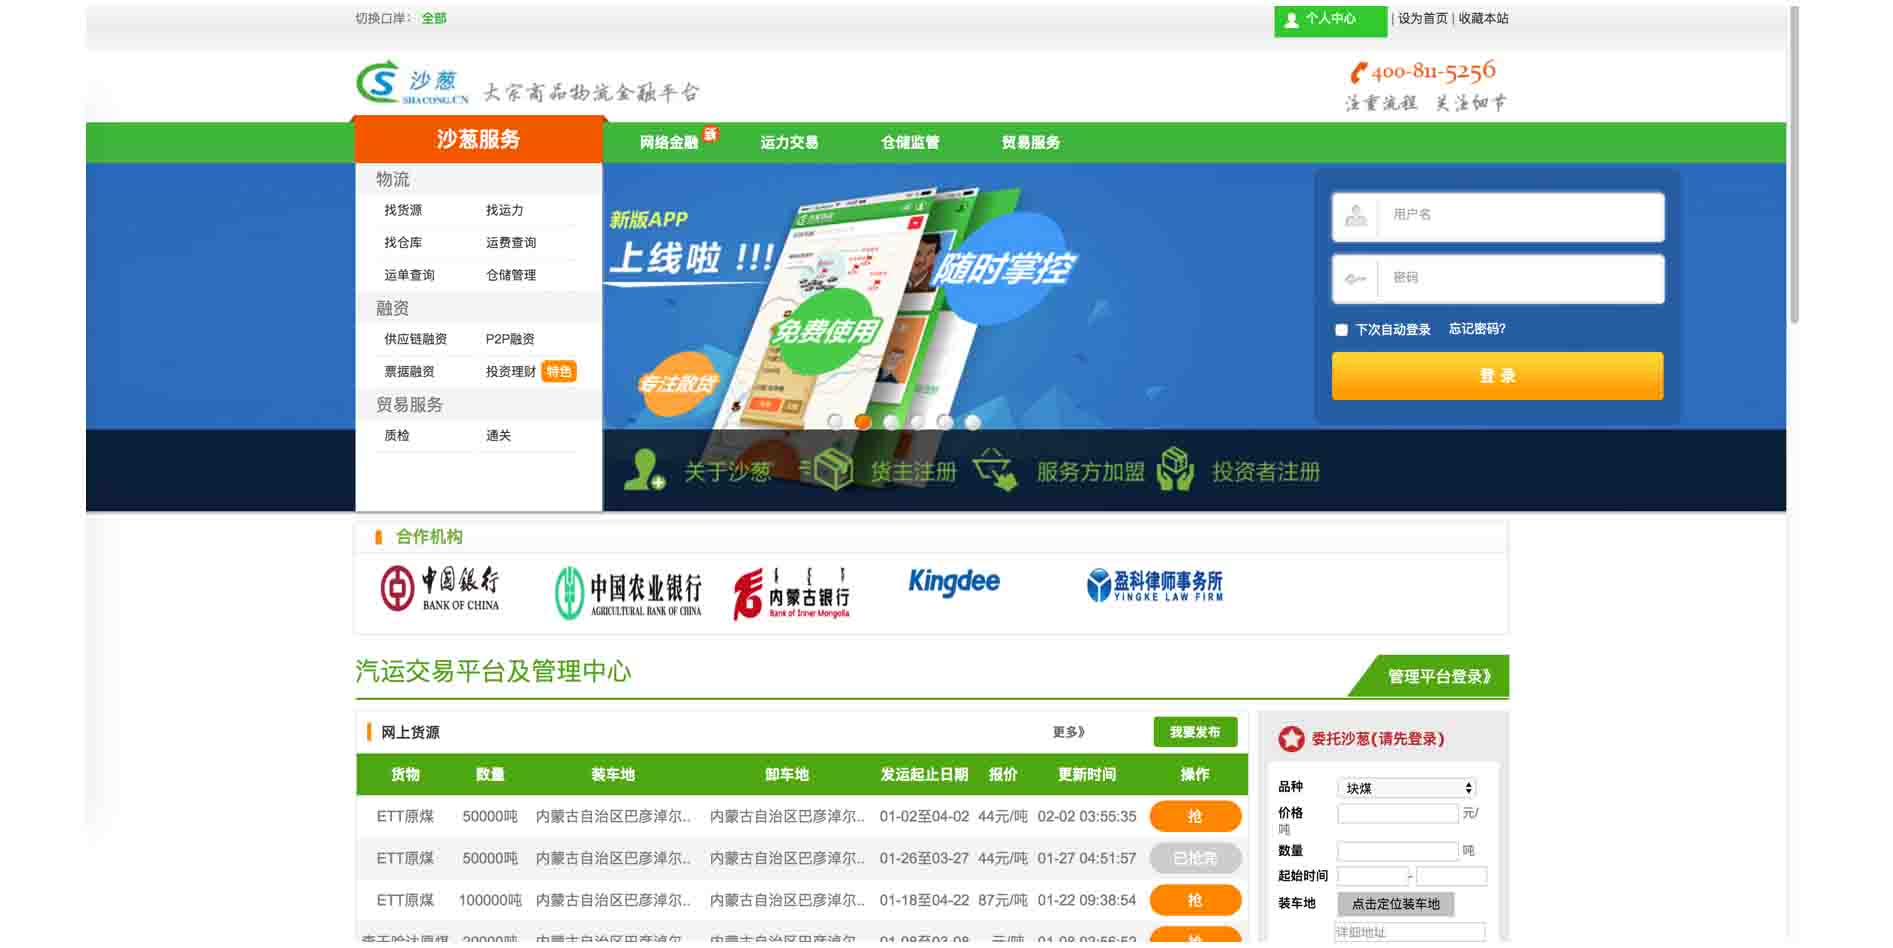Open the Kingdee partner logo
This screenshot has width=1893, height=948.
click(953, 582)
